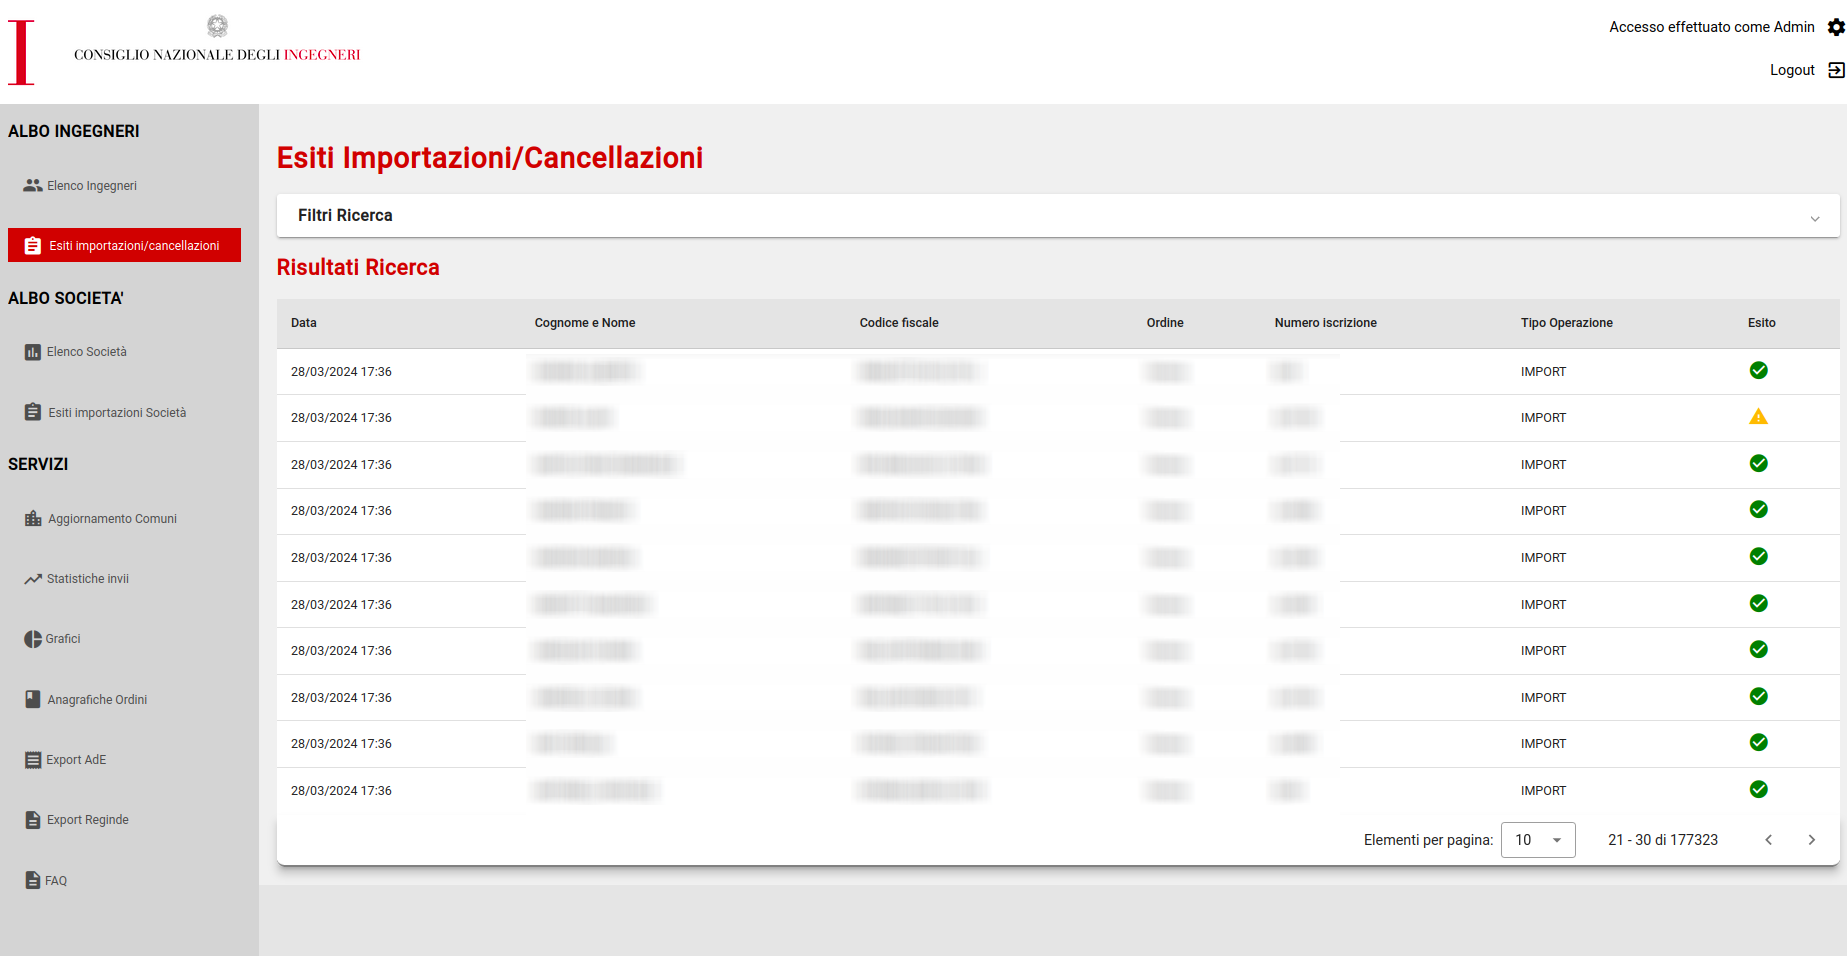
Task: Click the Aggiornamento Comuni building icon
Action: click(x=33, y=519)
